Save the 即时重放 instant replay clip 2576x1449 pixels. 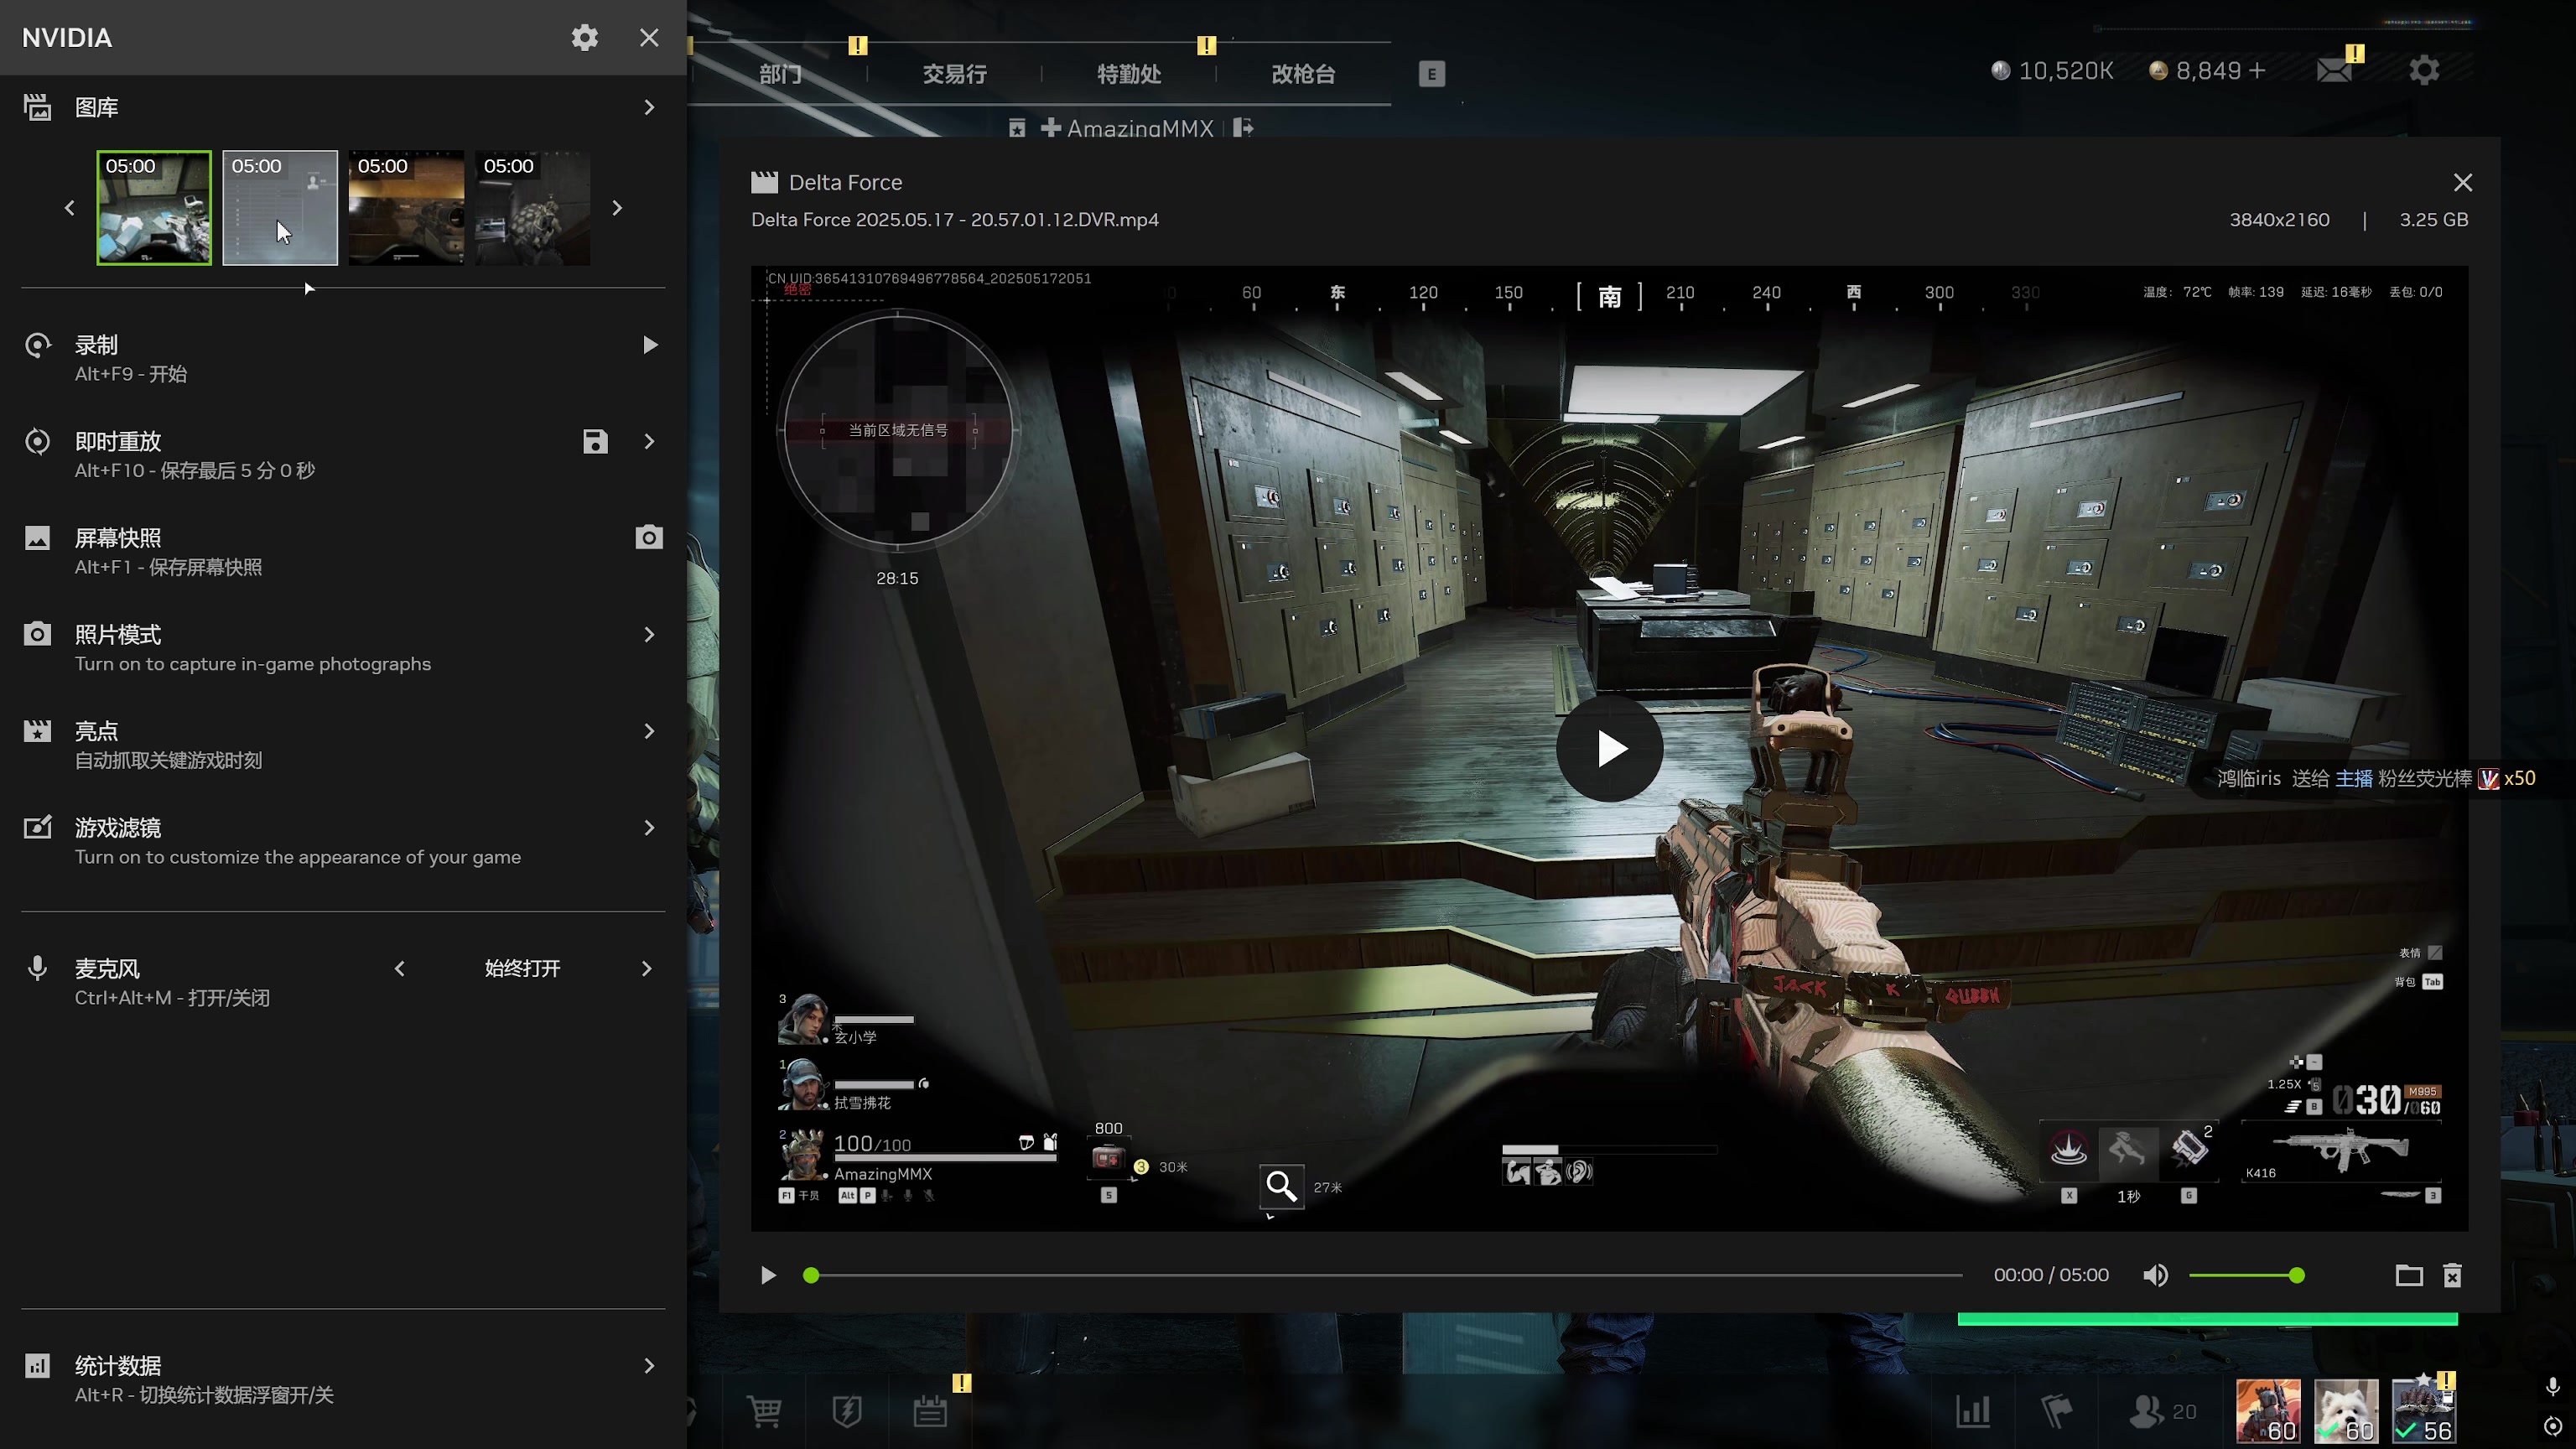(595, 442)
